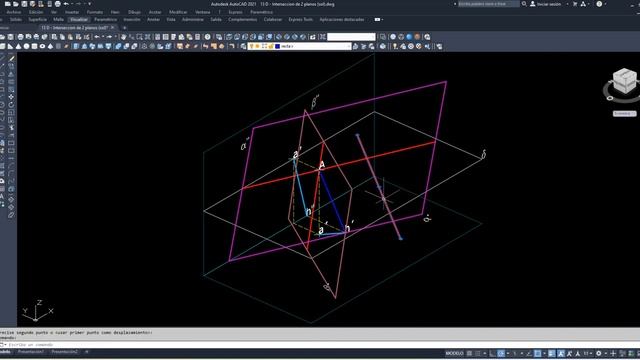Toggle the highlighted polar tracking status button

[501, 353]
